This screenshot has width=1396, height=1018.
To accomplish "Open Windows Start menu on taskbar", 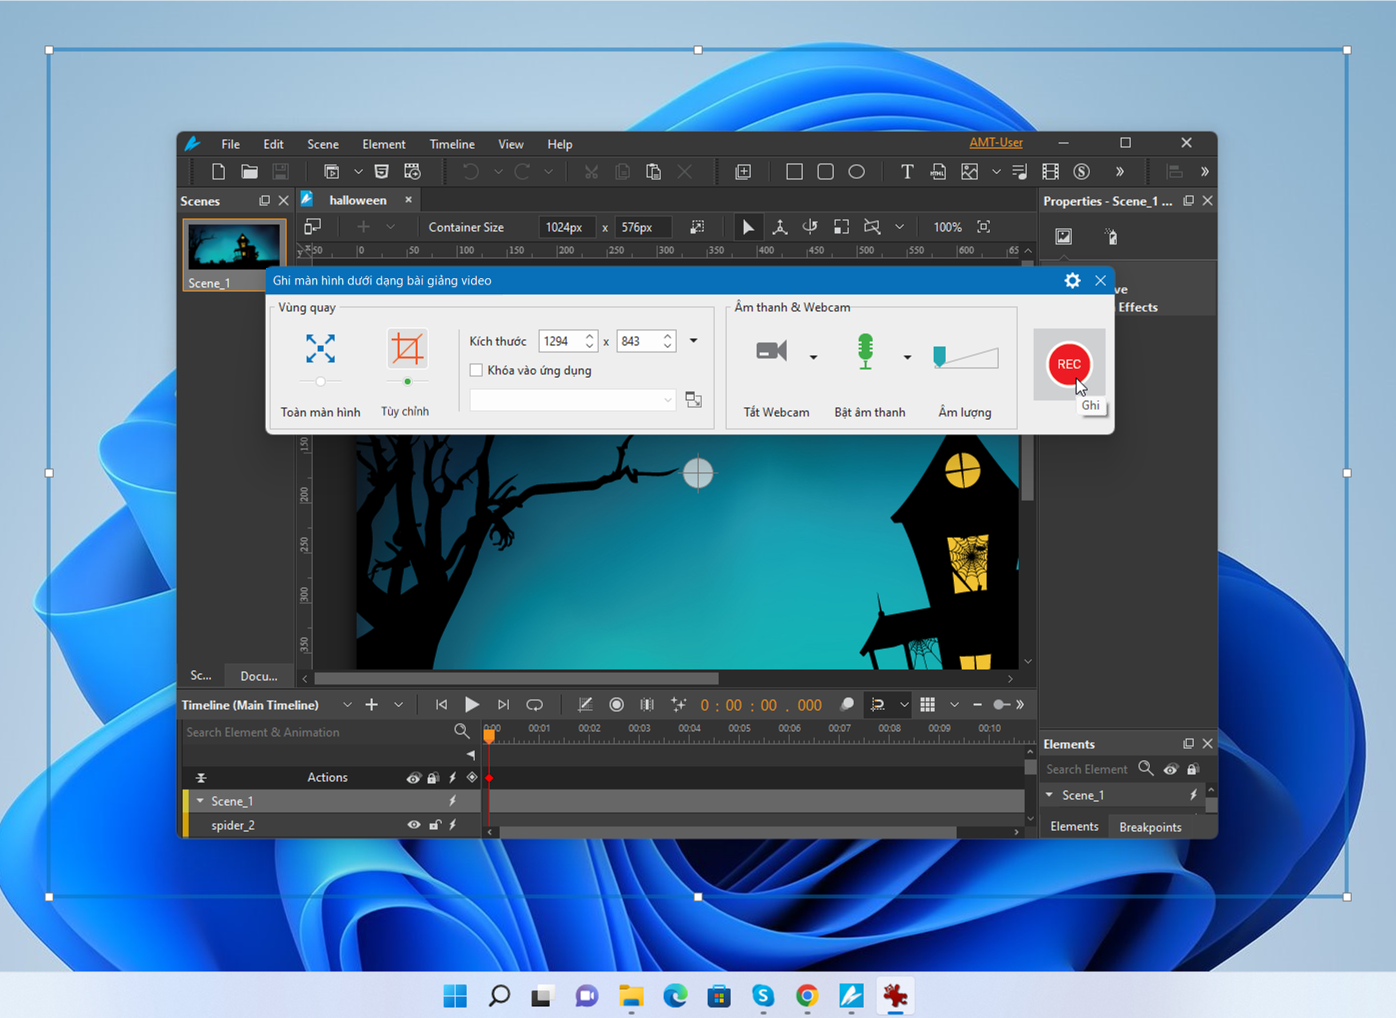I will (x=455, y=996).
